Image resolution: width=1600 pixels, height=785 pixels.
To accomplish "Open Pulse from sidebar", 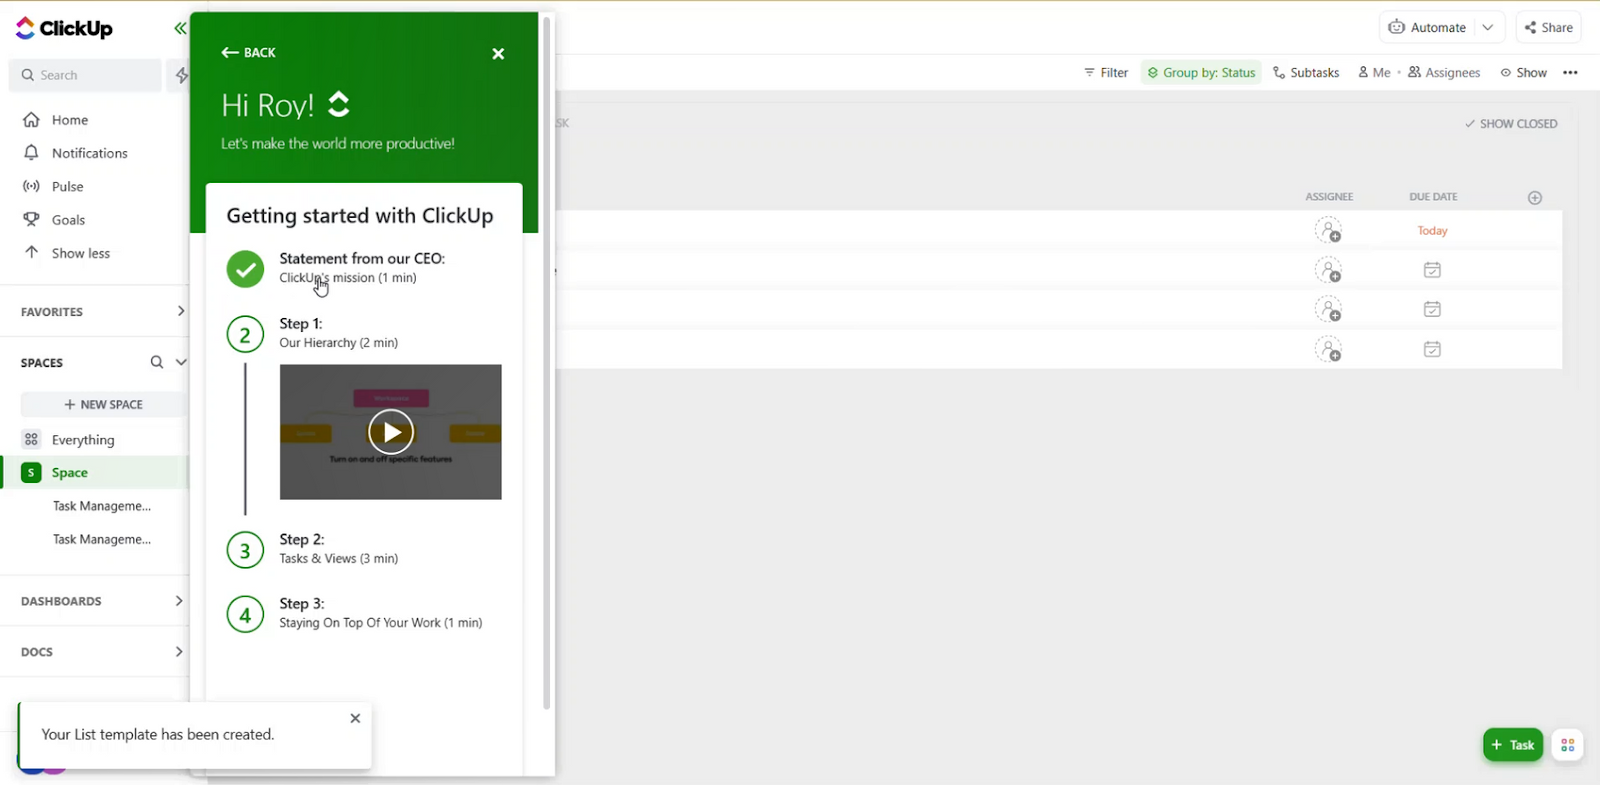I will click(x=68, y=186).
